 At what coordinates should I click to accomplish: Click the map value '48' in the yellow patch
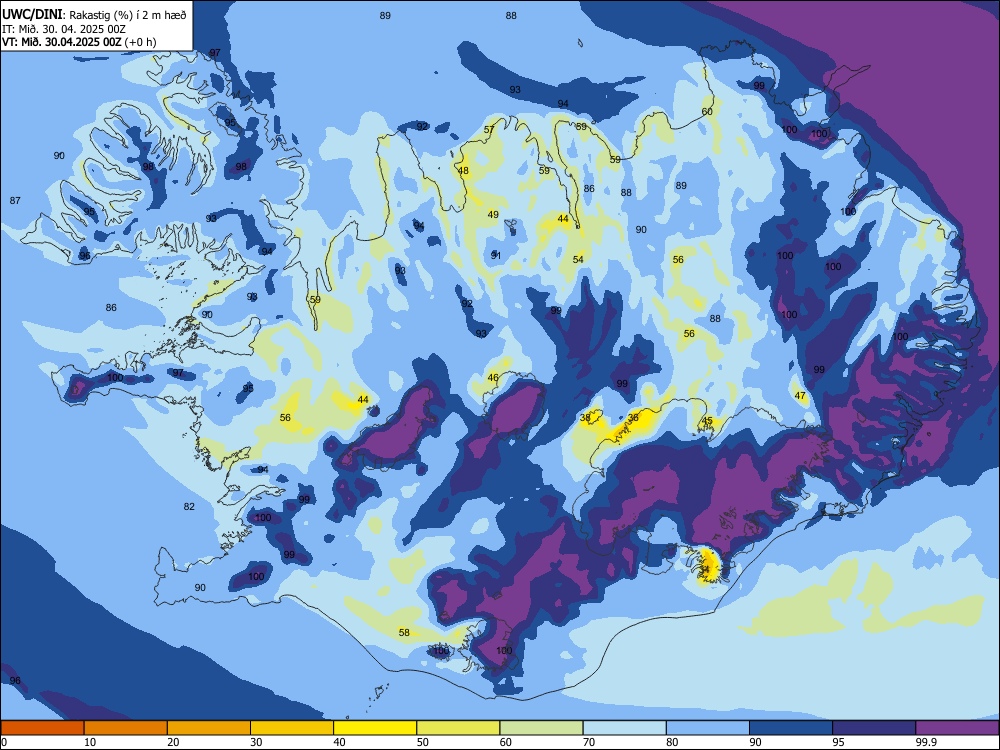tap(463, 170)
